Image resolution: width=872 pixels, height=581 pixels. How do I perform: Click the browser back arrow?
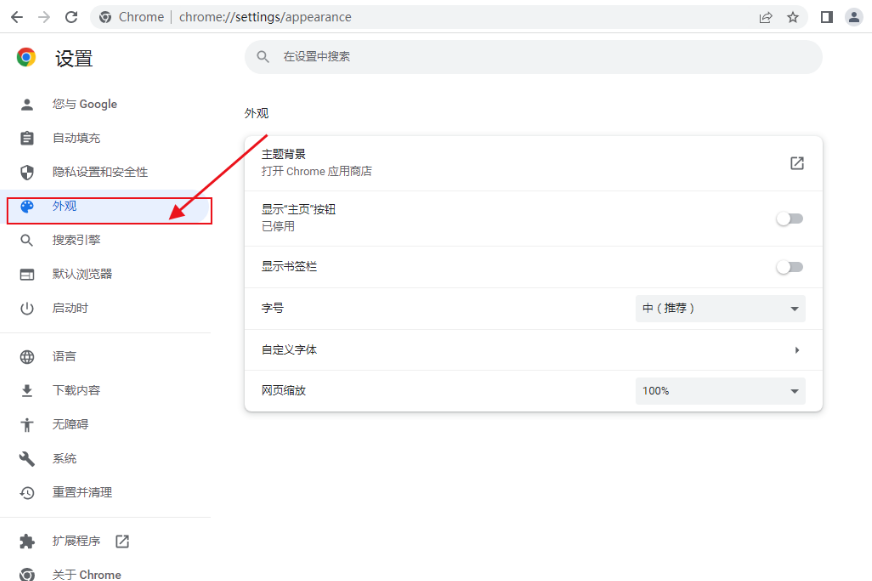pyautogui.click(x=17, y=17)
